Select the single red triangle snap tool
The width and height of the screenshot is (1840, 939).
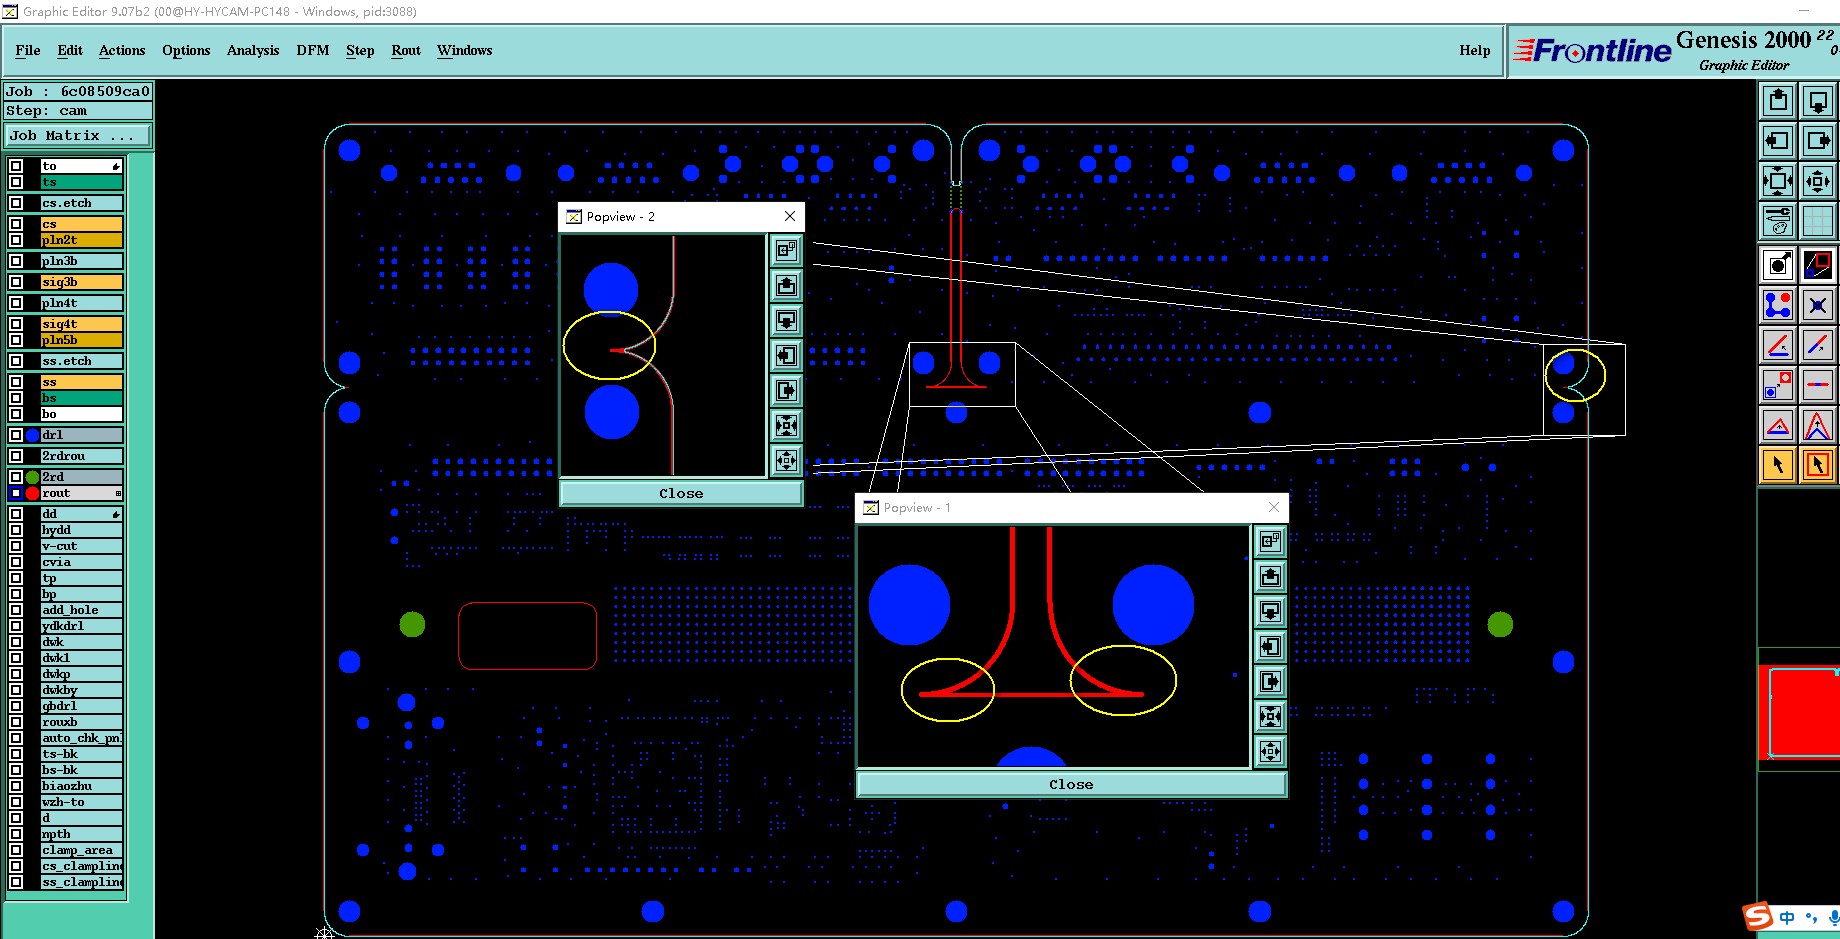(x=1778, y=425)
